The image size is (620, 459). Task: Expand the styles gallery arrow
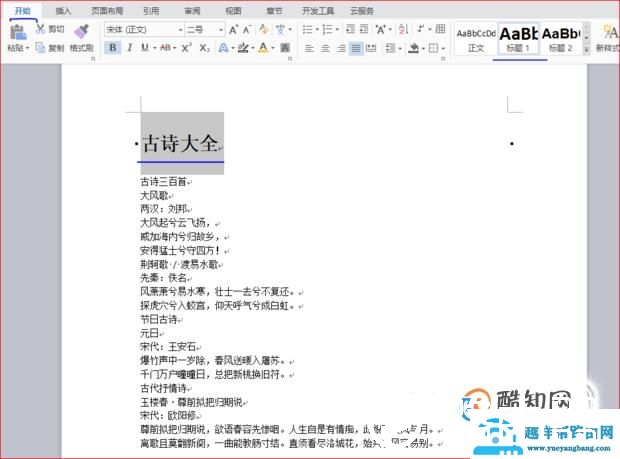(586, 49)
